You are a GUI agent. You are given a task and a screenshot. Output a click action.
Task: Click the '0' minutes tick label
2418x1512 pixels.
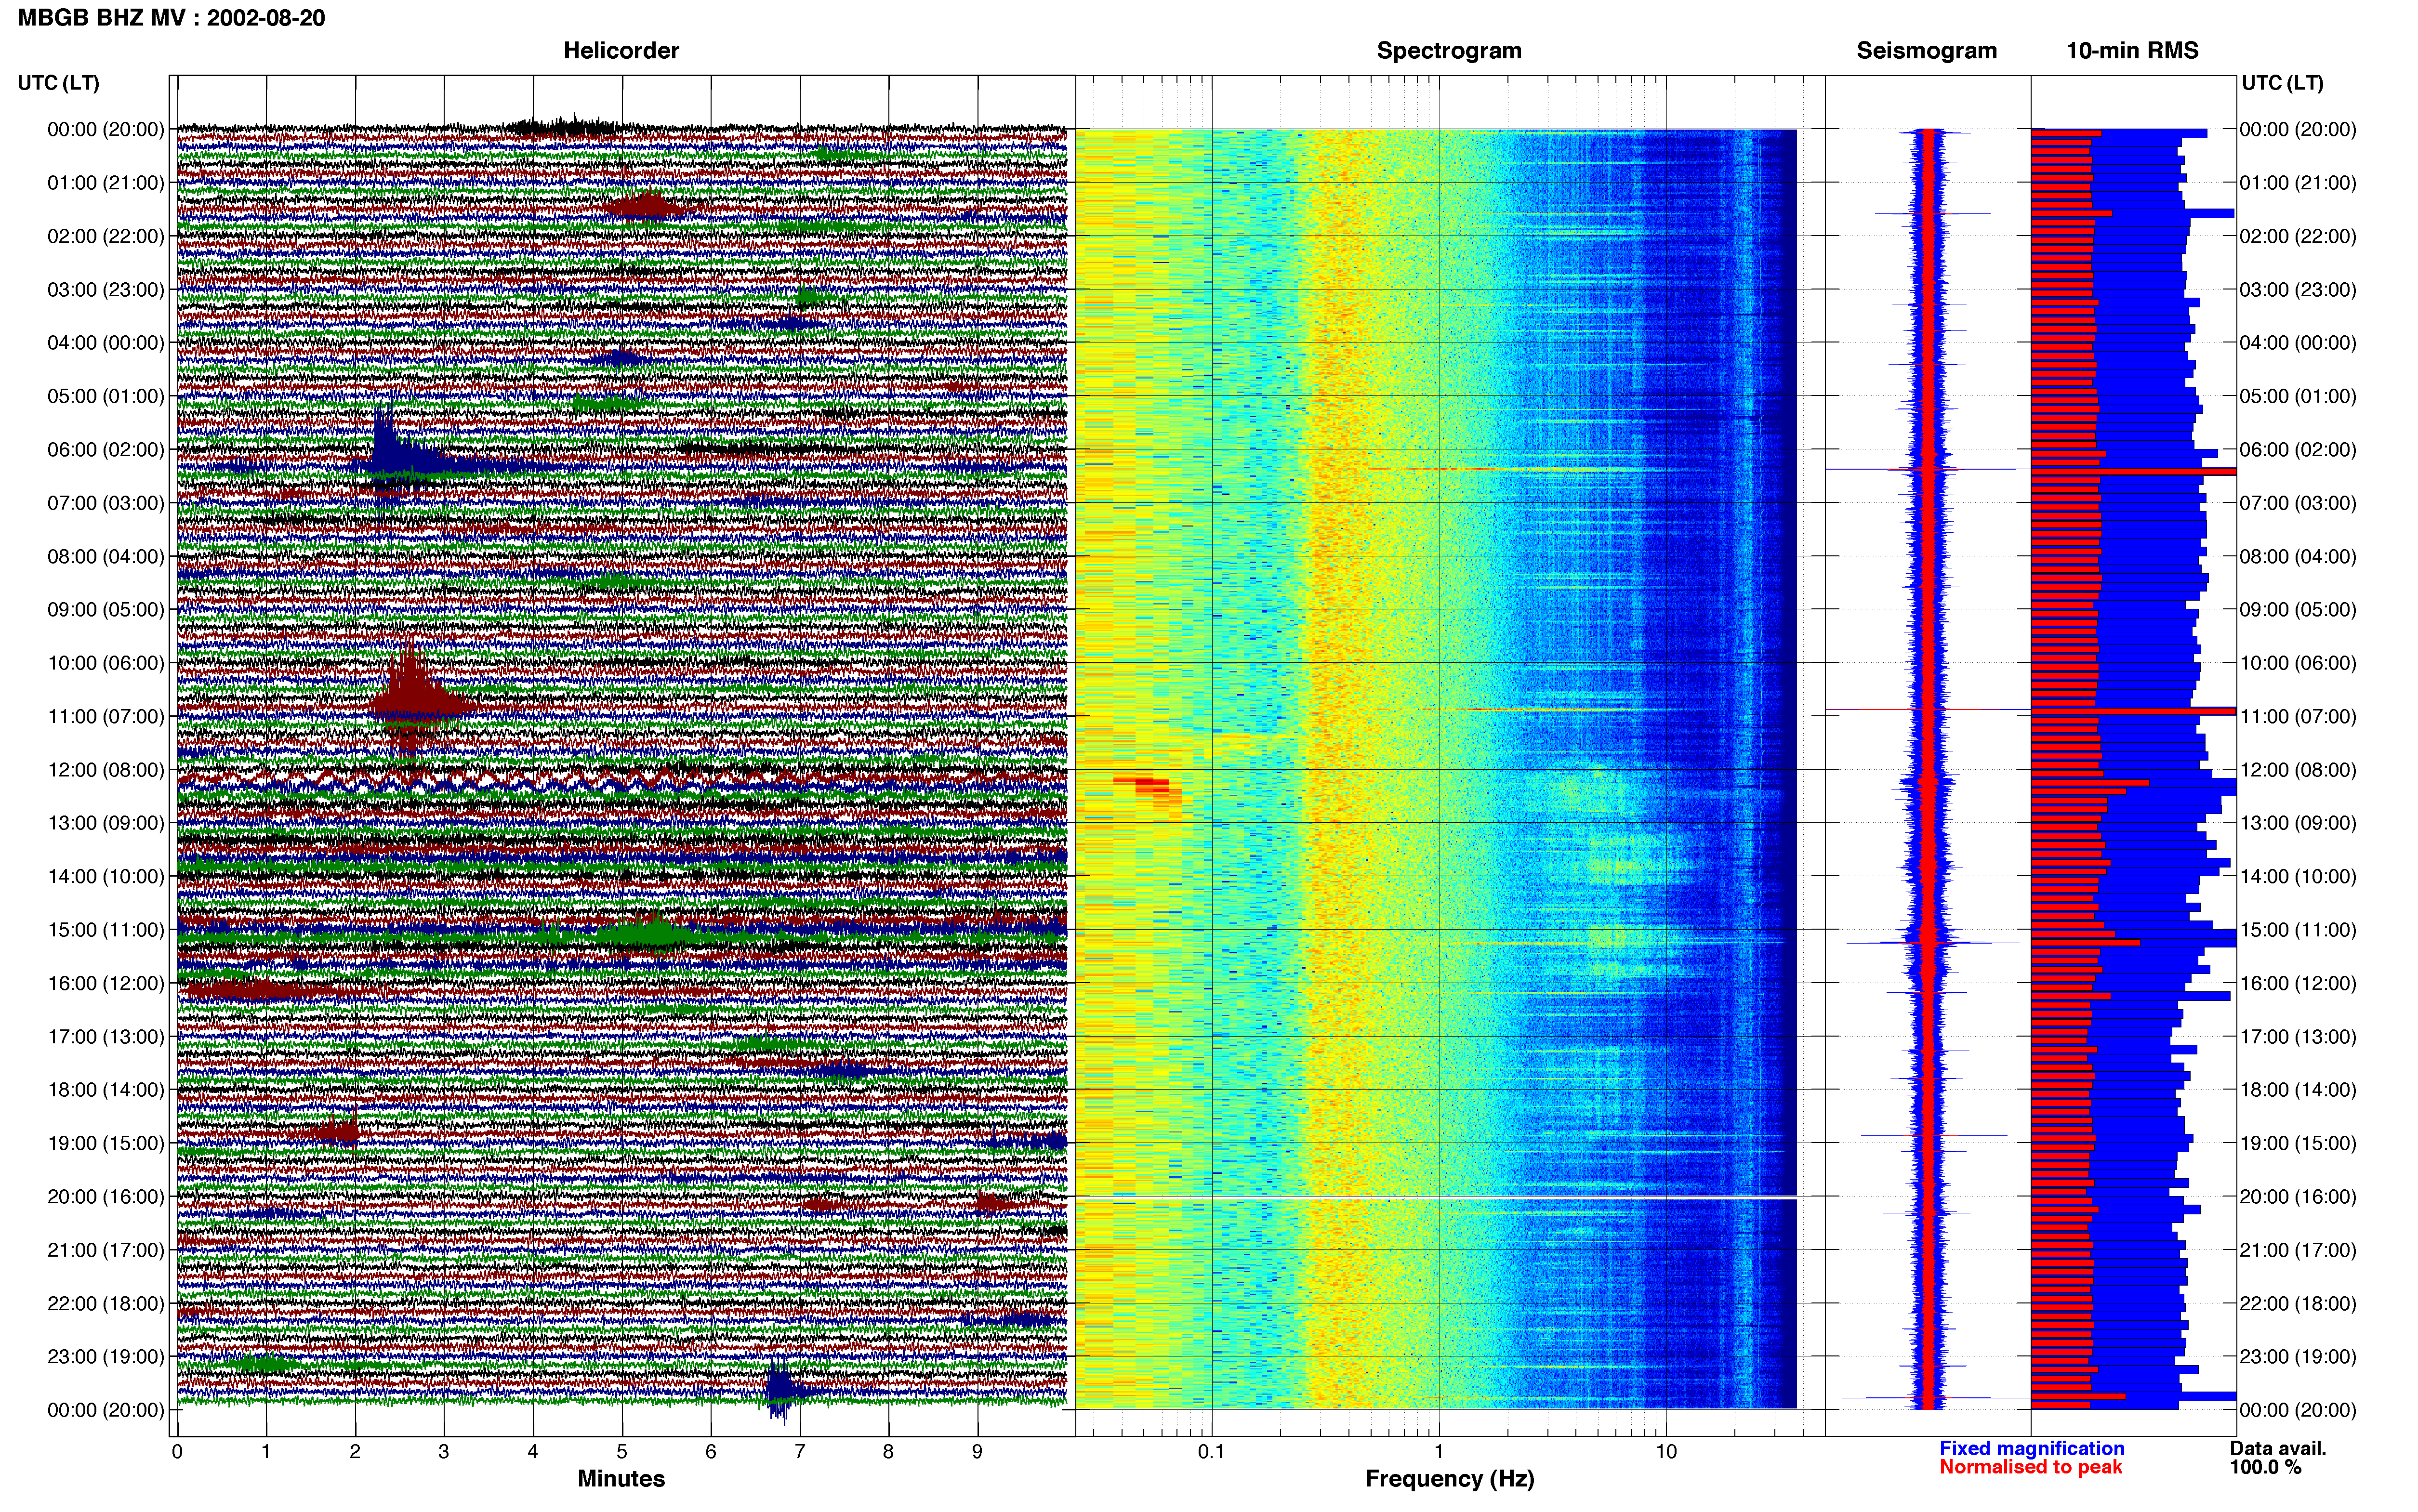[177, 1452]
